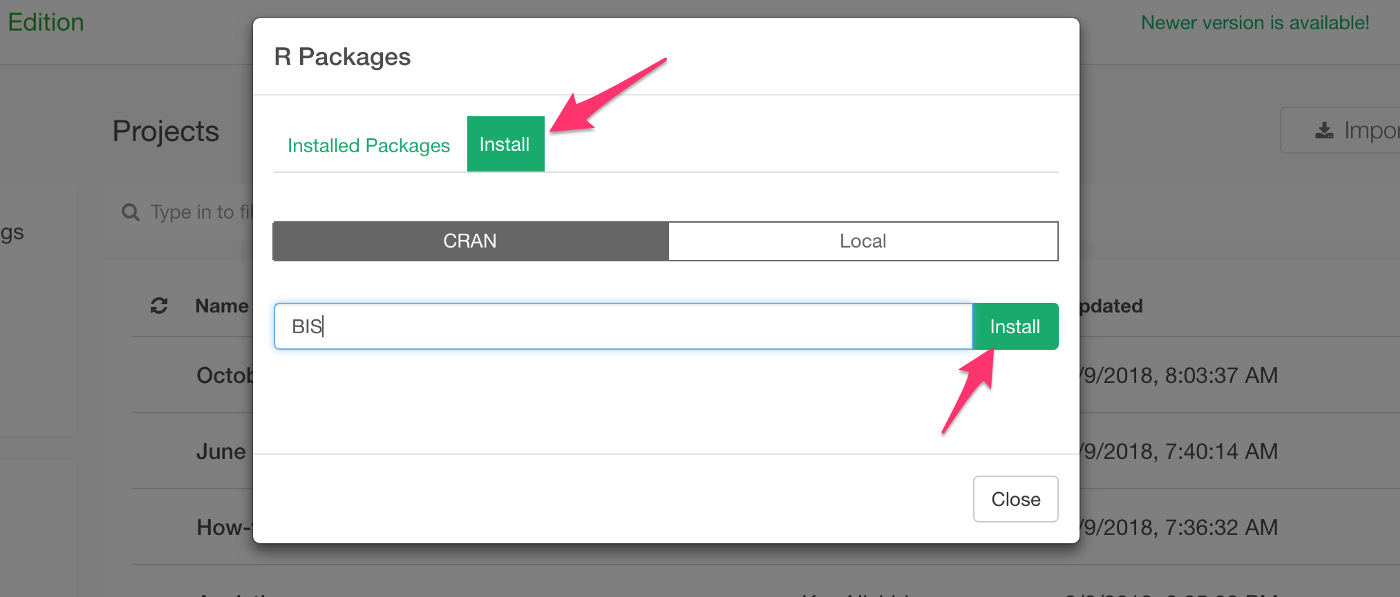Viewport: 1400px width, 597px height.
Task: Close the R Packages dialog
Action: tap(1015, 499)
